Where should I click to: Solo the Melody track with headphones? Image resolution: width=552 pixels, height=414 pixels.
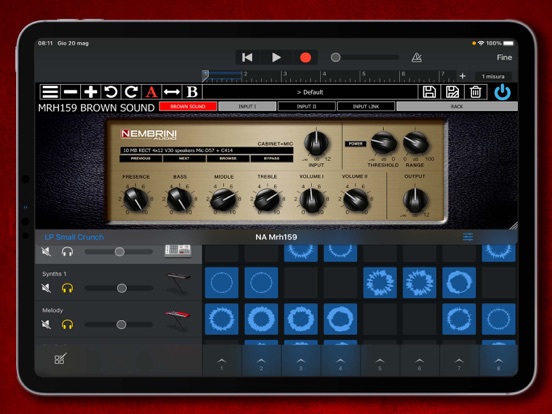coord(67,324)
